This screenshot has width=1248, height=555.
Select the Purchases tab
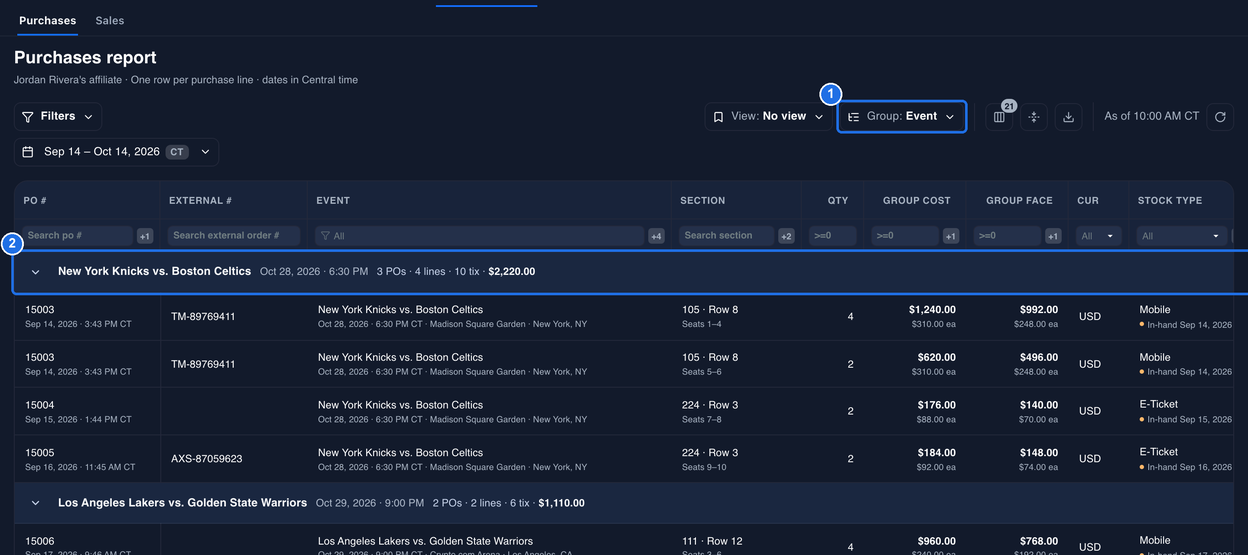point(47,20)
